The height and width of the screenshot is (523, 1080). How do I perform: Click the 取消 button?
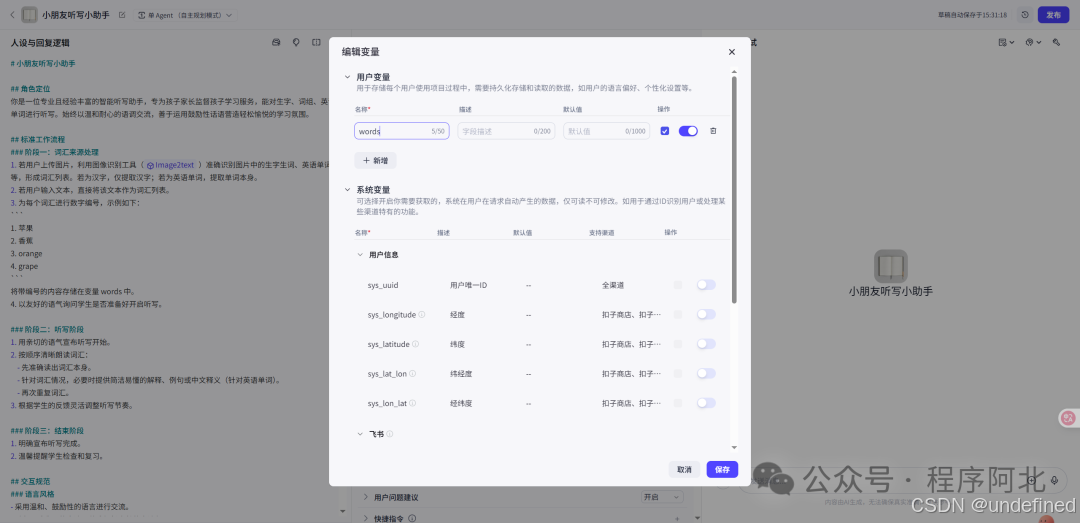pos(684,469)
